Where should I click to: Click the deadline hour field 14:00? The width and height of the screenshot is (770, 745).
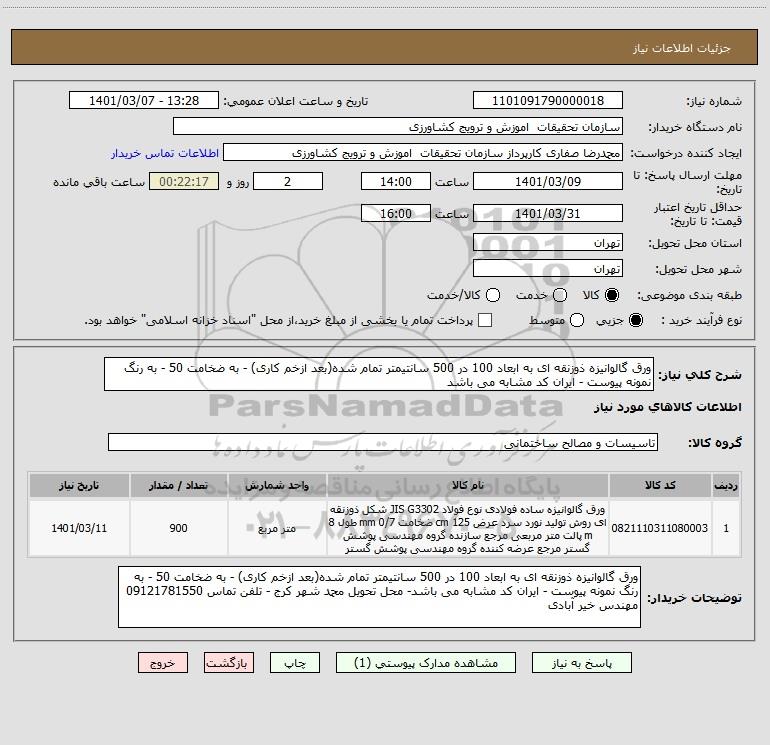pyautogui.click(x=396, y=181)
